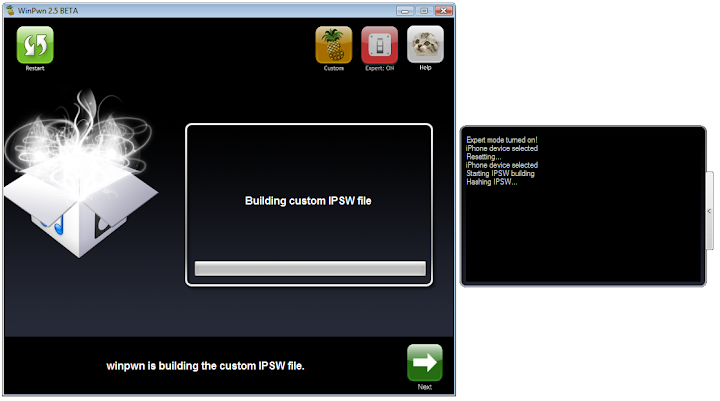
Task: Click the green Restart icon
Action: (x=35, y=45)
